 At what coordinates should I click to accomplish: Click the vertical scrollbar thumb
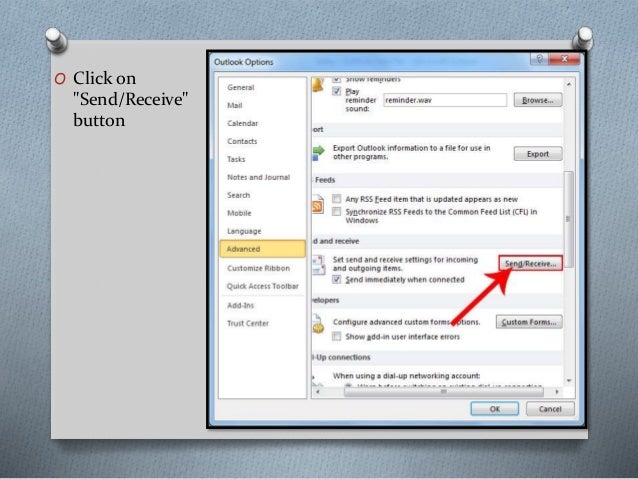click(x=569, y=219)
